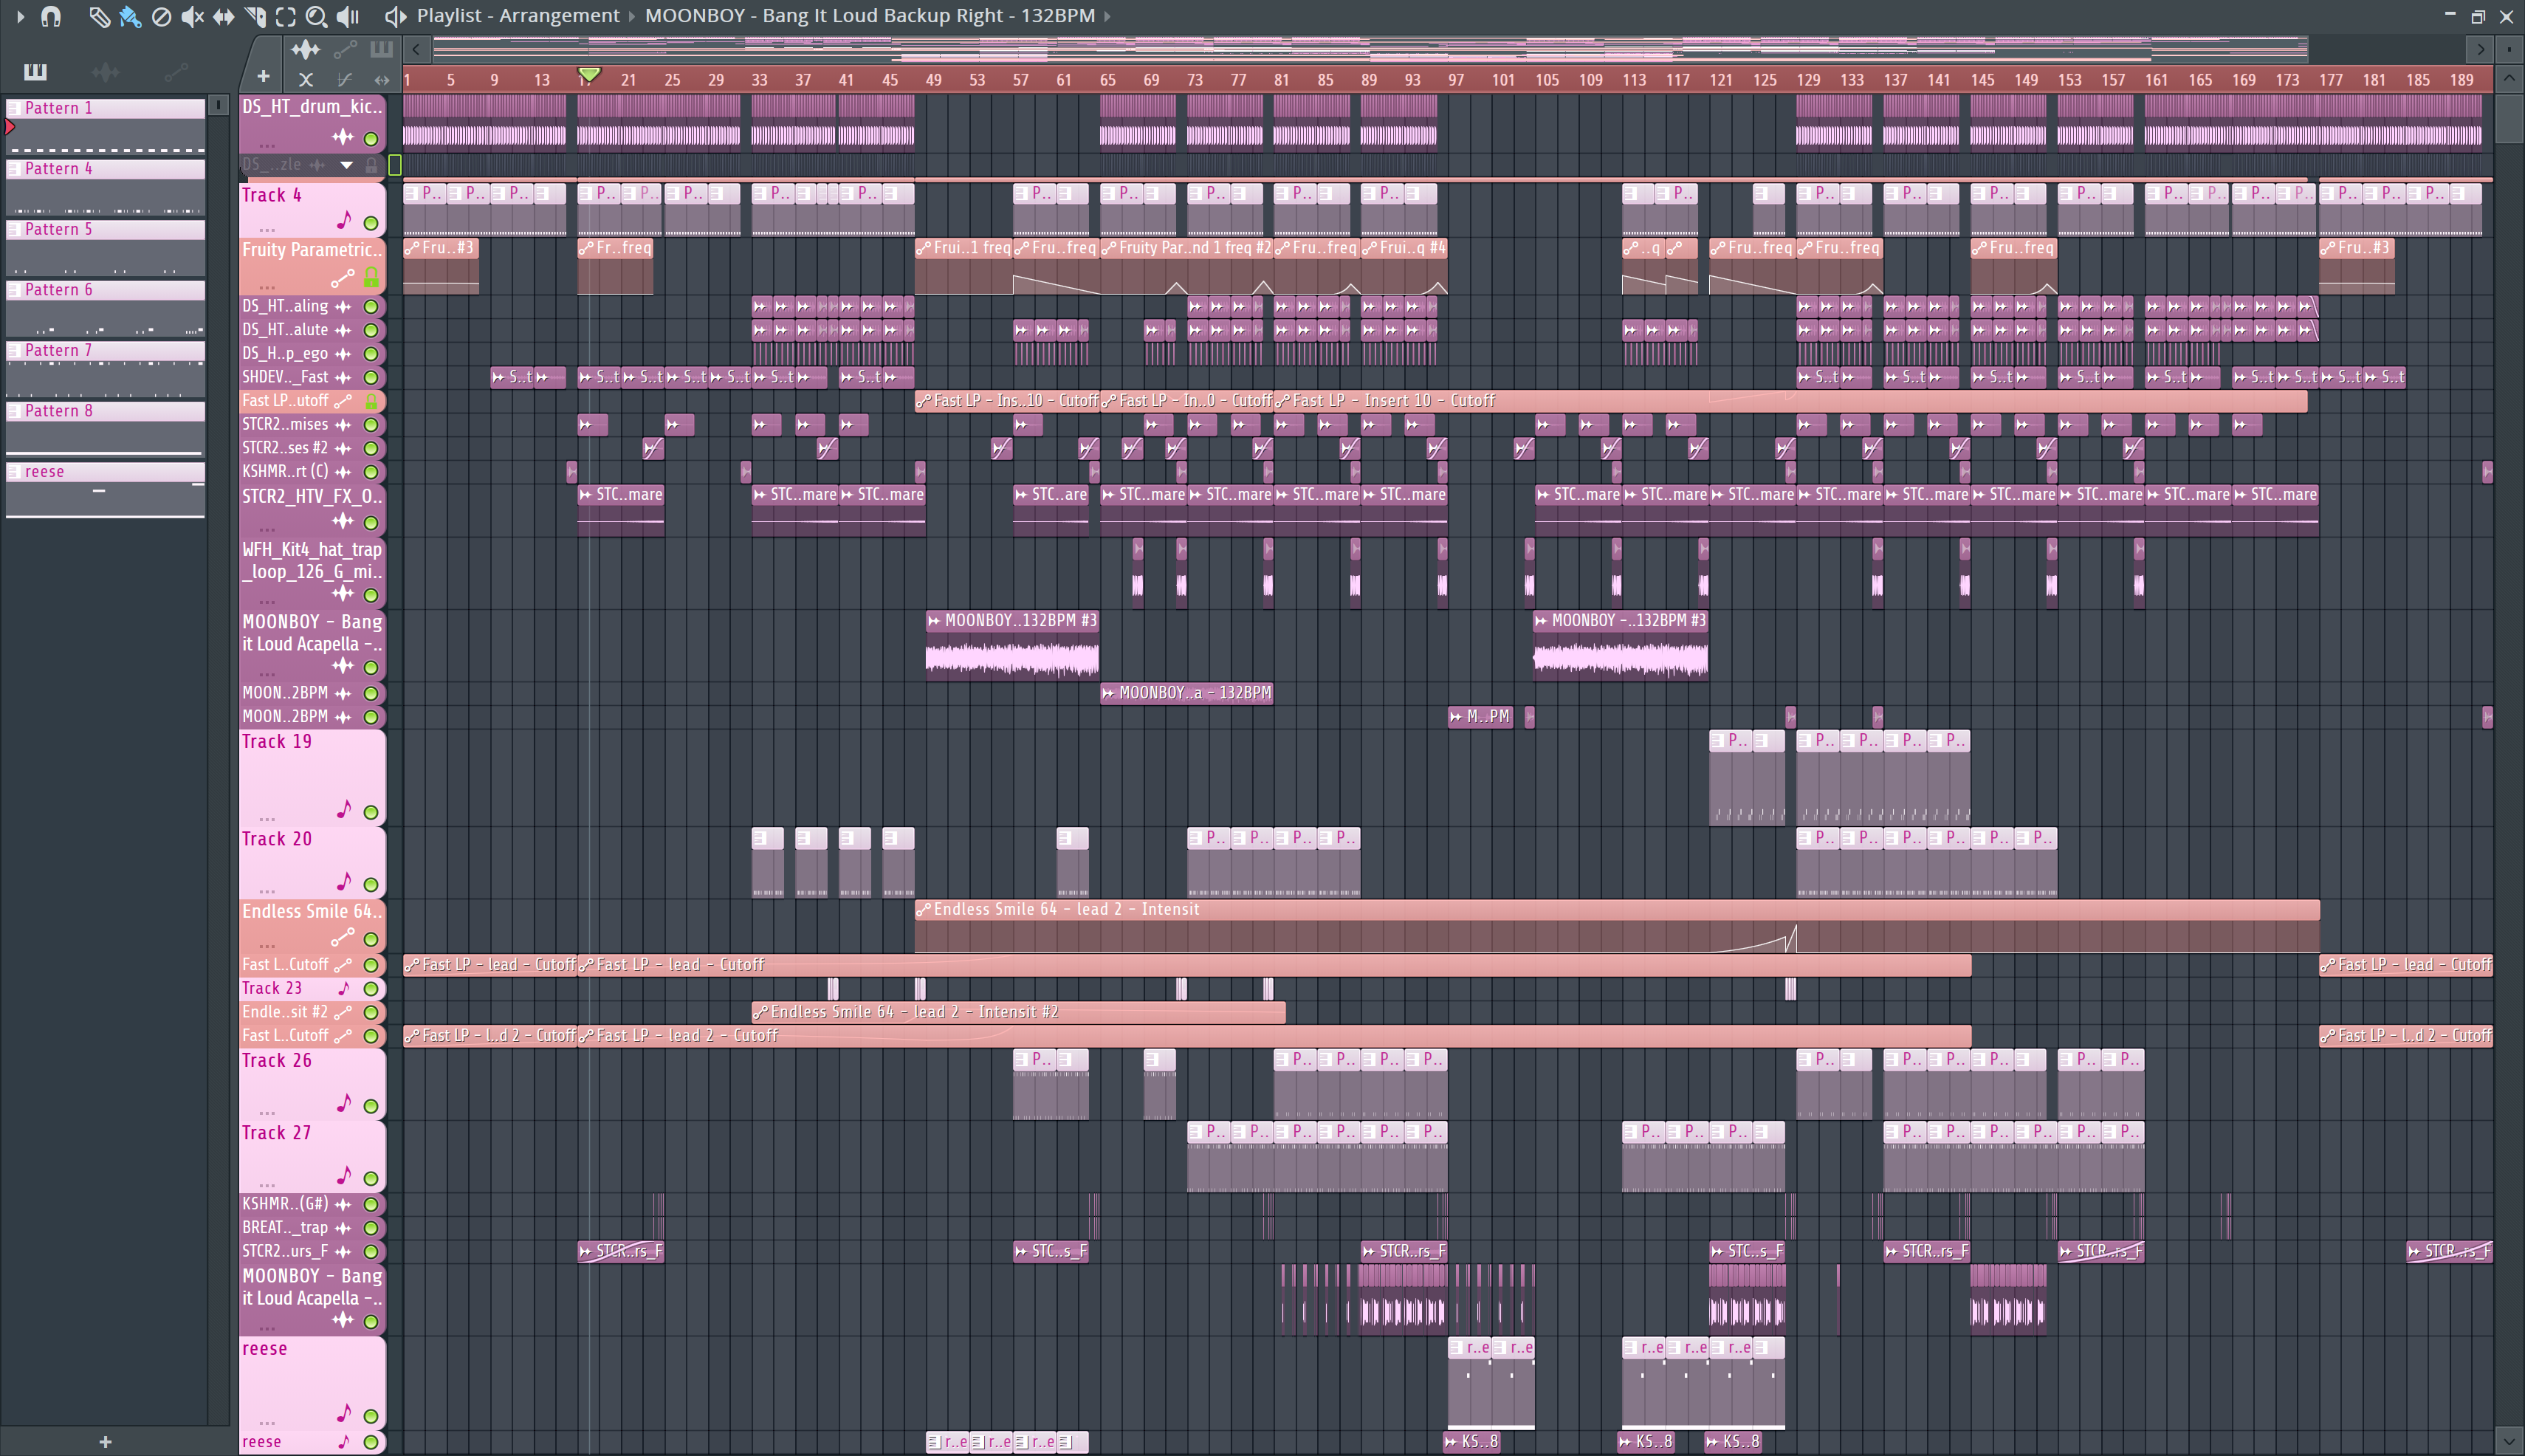The width and height of the screenshot is (2525, 1456).
Task: Add a new track with plus button
Action: [263, 76]
